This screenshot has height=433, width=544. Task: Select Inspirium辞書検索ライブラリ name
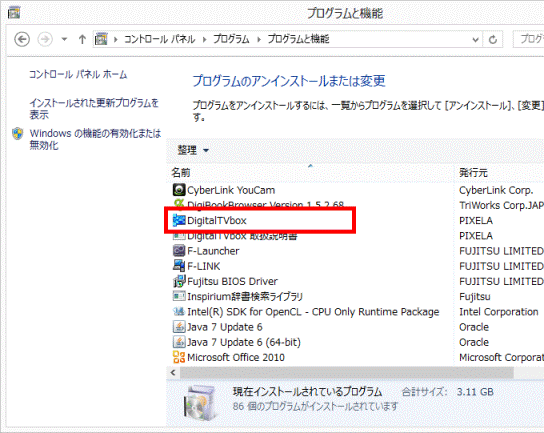[245, 297]
